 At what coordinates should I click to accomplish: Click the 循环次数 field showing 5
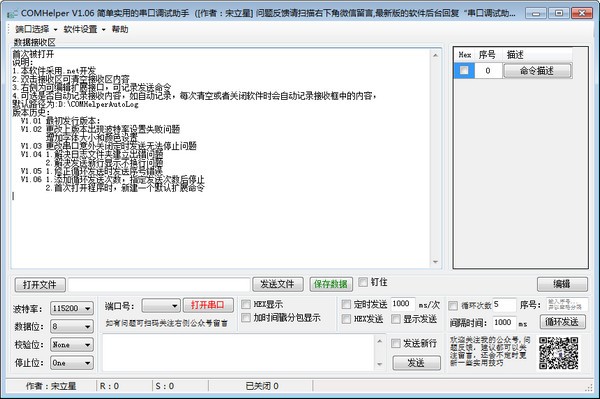(x=504, y=305)
